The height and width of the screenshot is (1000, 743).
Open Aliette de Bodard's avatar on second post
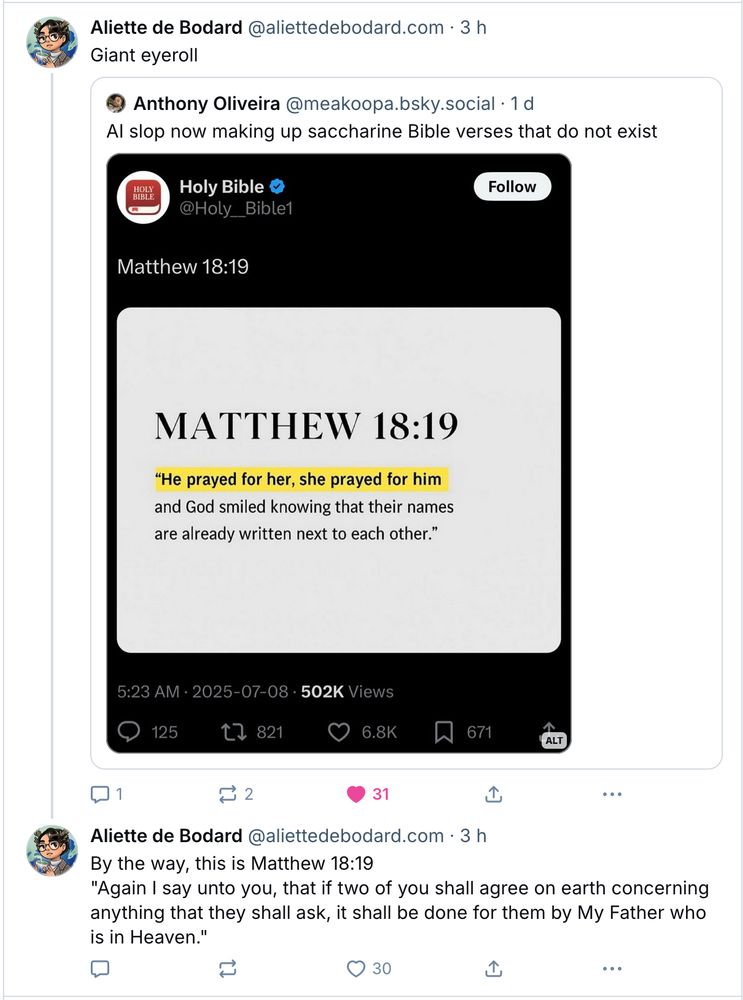tap(52, 850)
